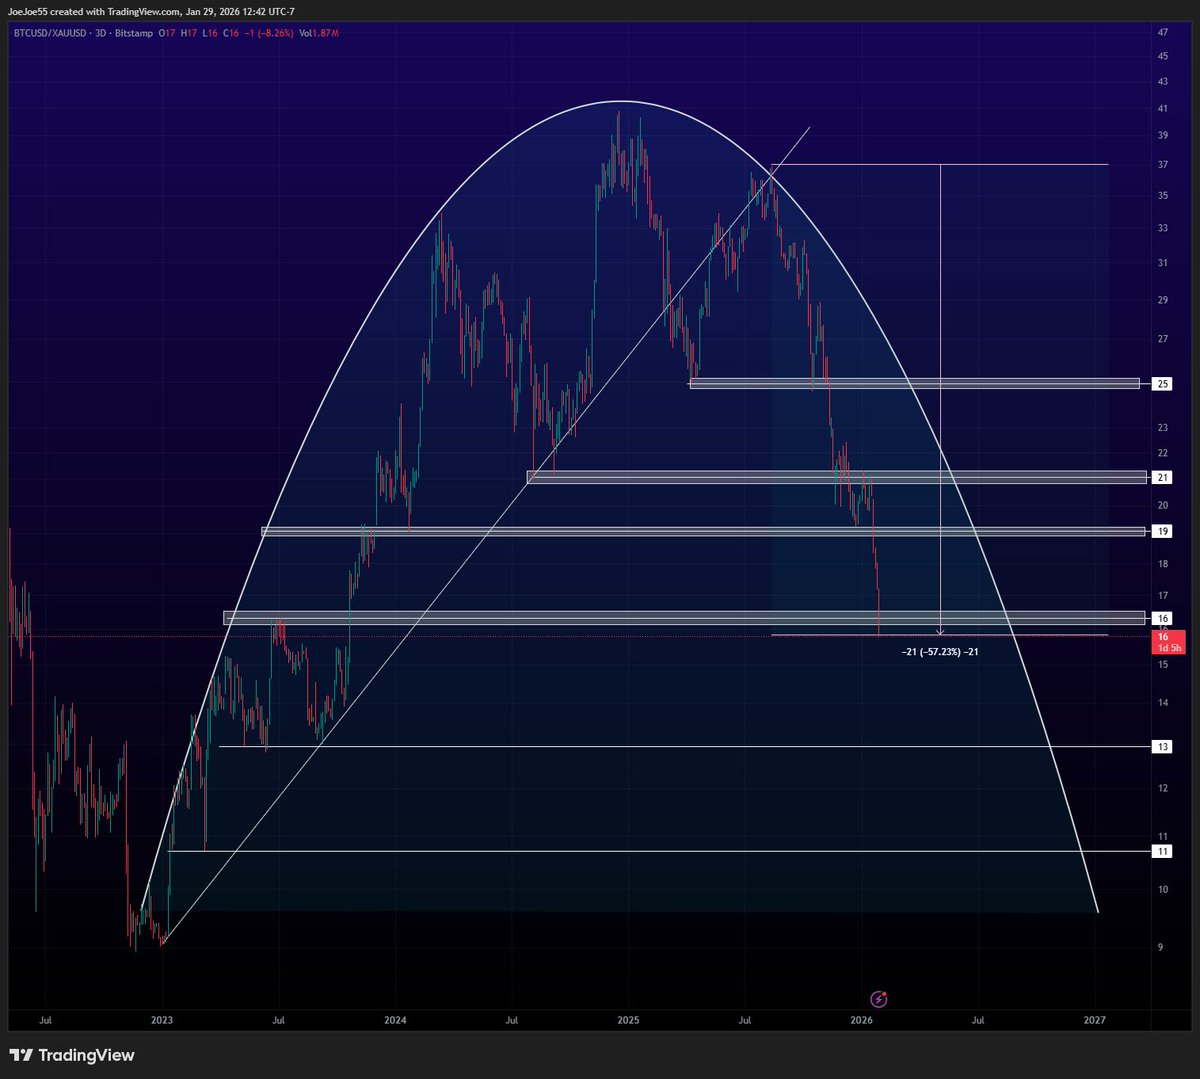Image resolution: width=1200 pixels, height=1079 pixels.
Task: Click the 11 price line label
Action: coord(1161,851)
